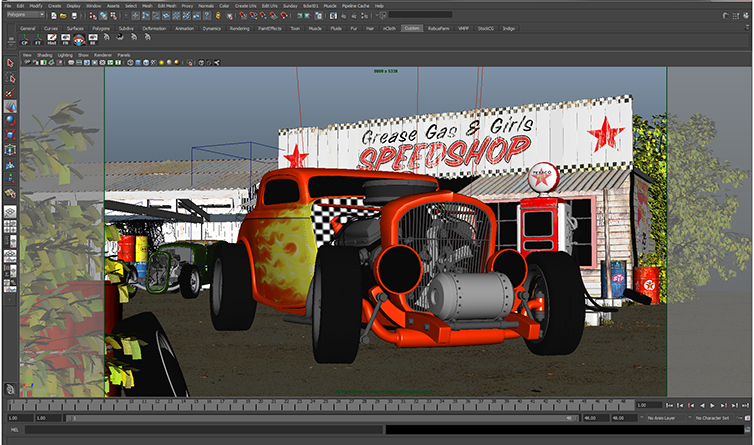The height and width of the screenshot is (445, 754).
Task: Click the FR shelf button
Action: click(x=65, y=39)
